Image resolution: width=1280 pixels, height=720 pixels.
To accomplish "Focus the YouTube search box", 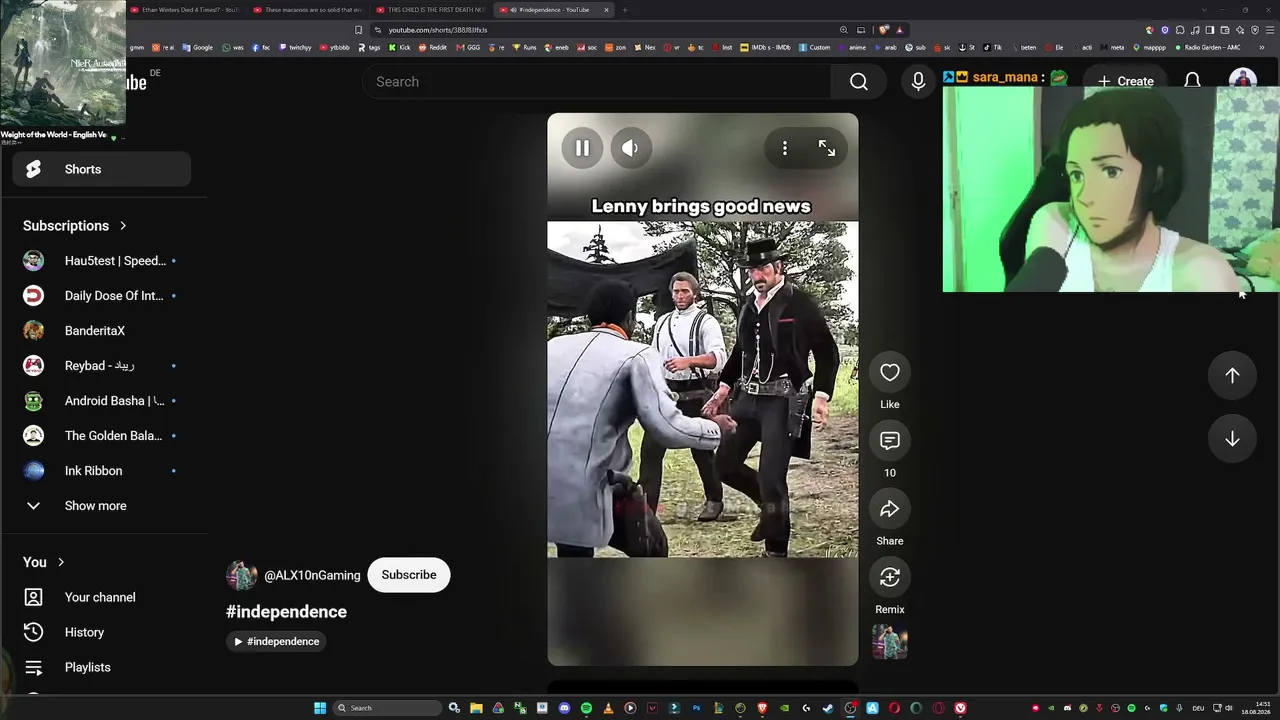I will click(x=596, y=82).
